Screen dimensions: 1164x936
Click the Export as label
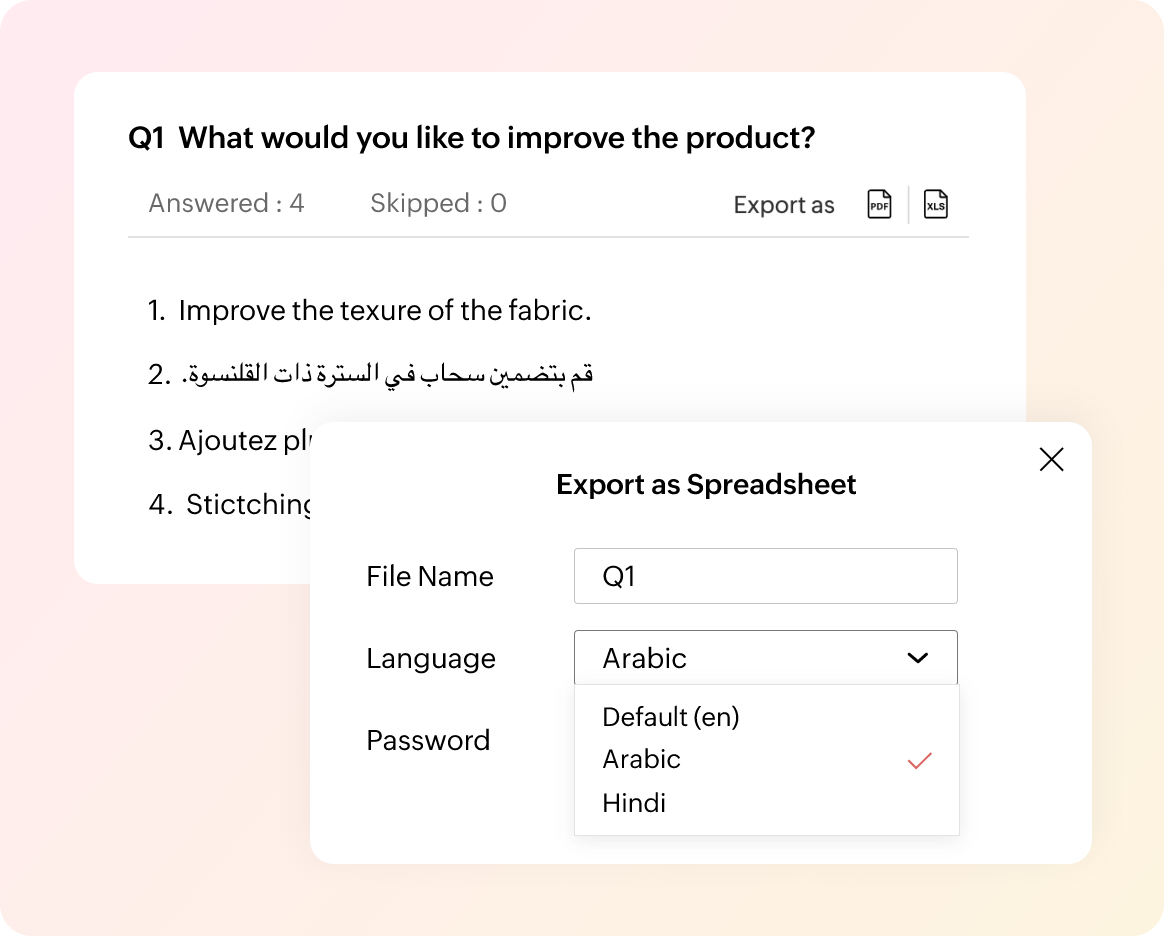784,204
